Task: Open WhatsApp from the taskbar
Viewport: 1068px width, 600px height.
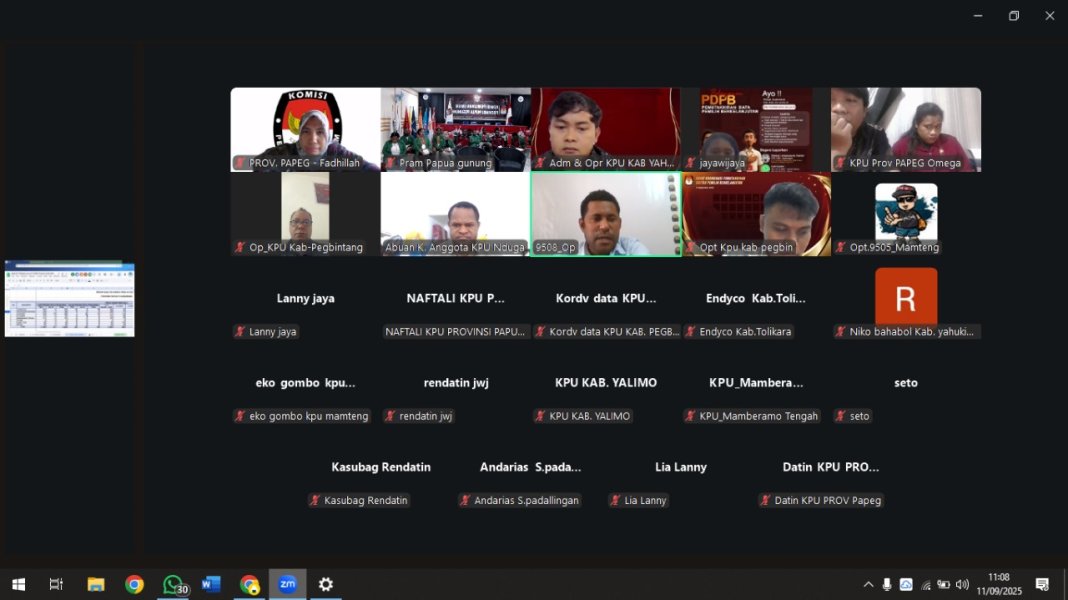Action: tap(173, 584)
